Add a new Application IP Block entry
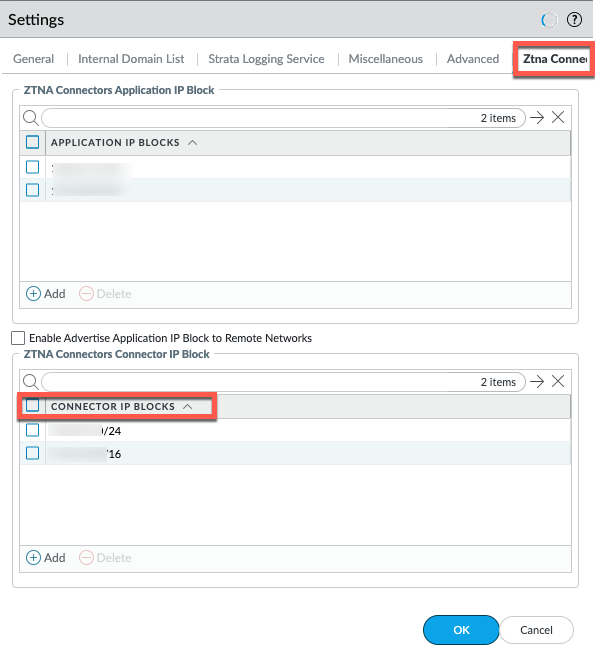 46,293
